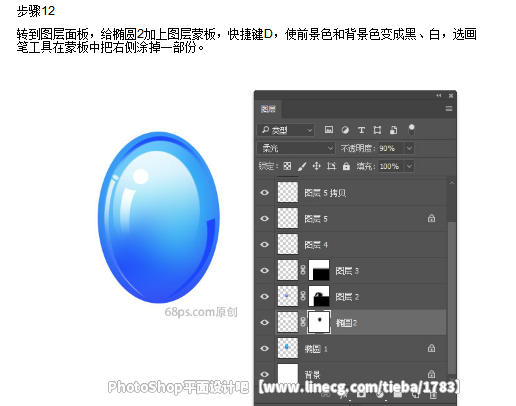This screenshot has height=406, width=516.
Task: Click the 图层 5 拷贝 layer thumbnail
Action: pyautogui.click(x=288, y=192)
